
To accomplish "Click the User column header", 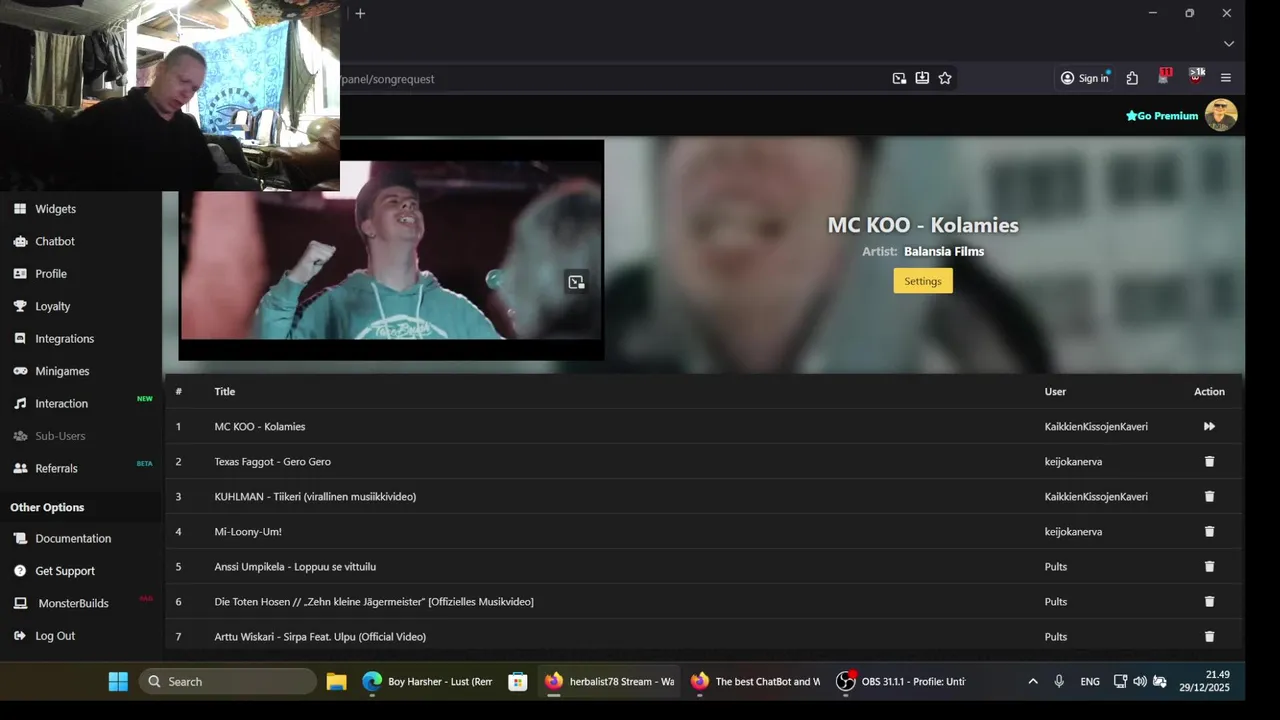I will pyautogui.click(x=1055, y=391).
